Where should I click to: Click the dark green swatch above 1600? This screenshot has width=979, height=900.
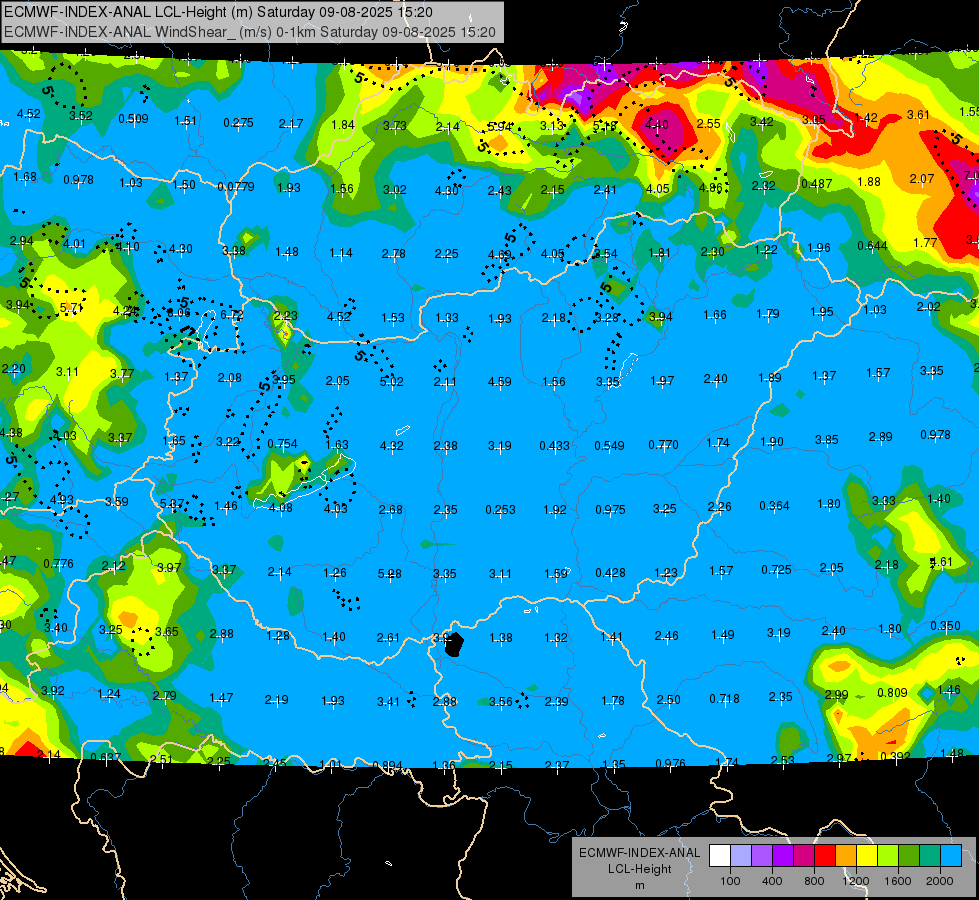909,856
